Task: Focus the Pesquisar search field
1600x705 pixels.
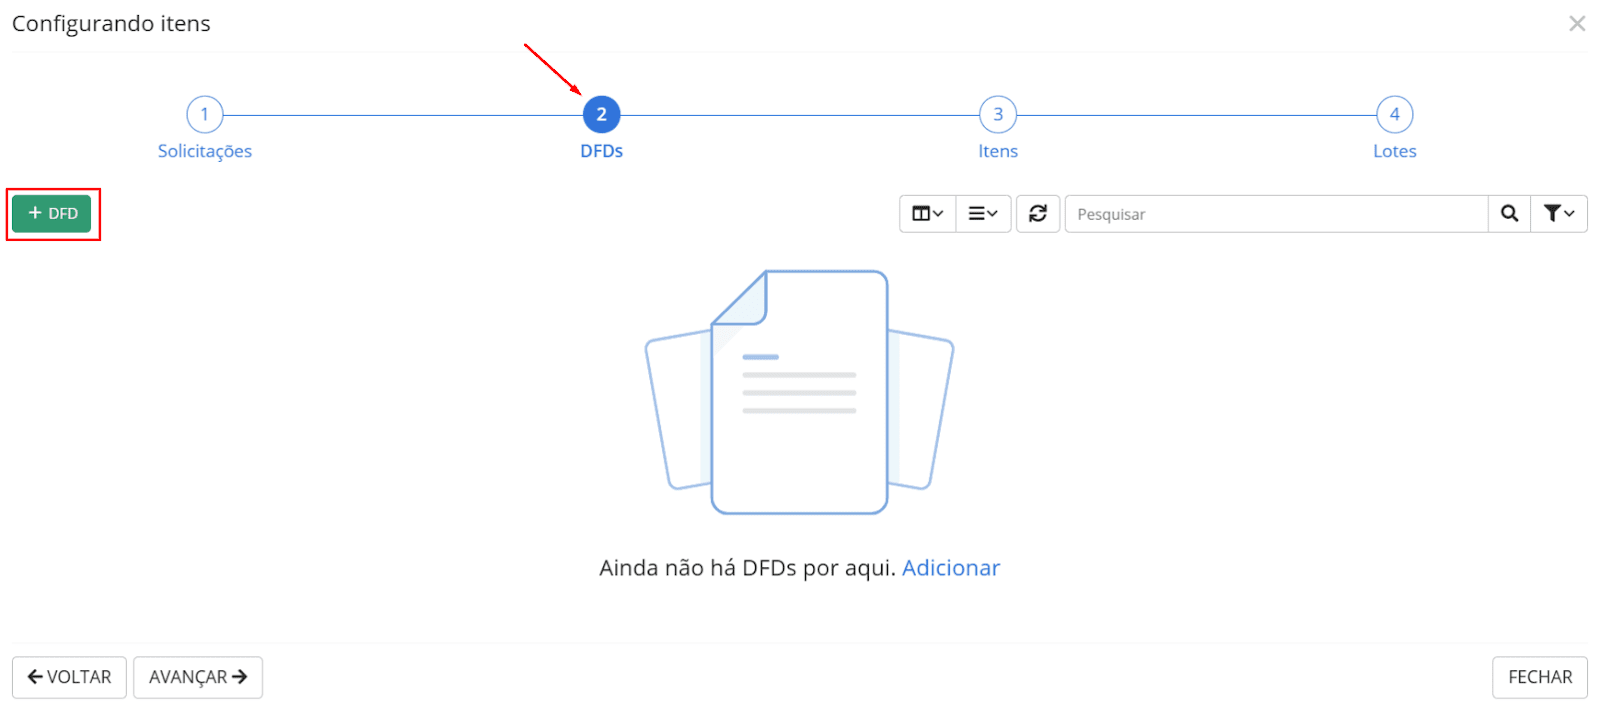Action: tap(1275, 214)
